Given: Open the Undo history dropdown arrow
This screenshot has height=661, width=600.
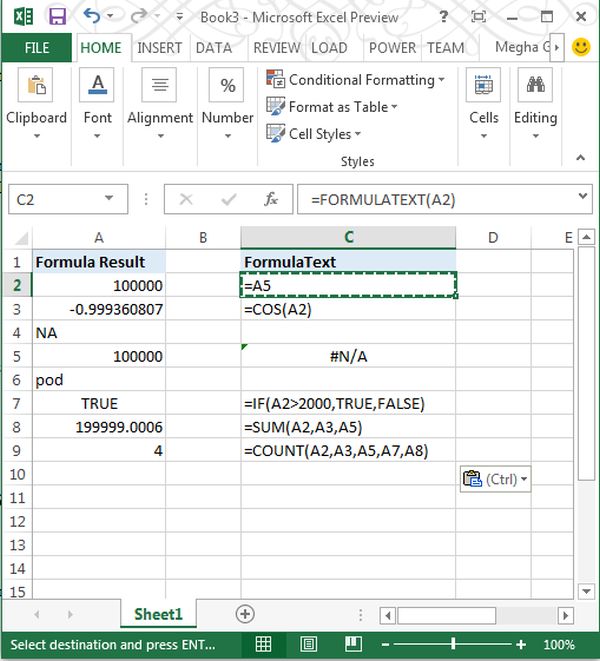Looking at the screenshot, I should pos(110,16).
